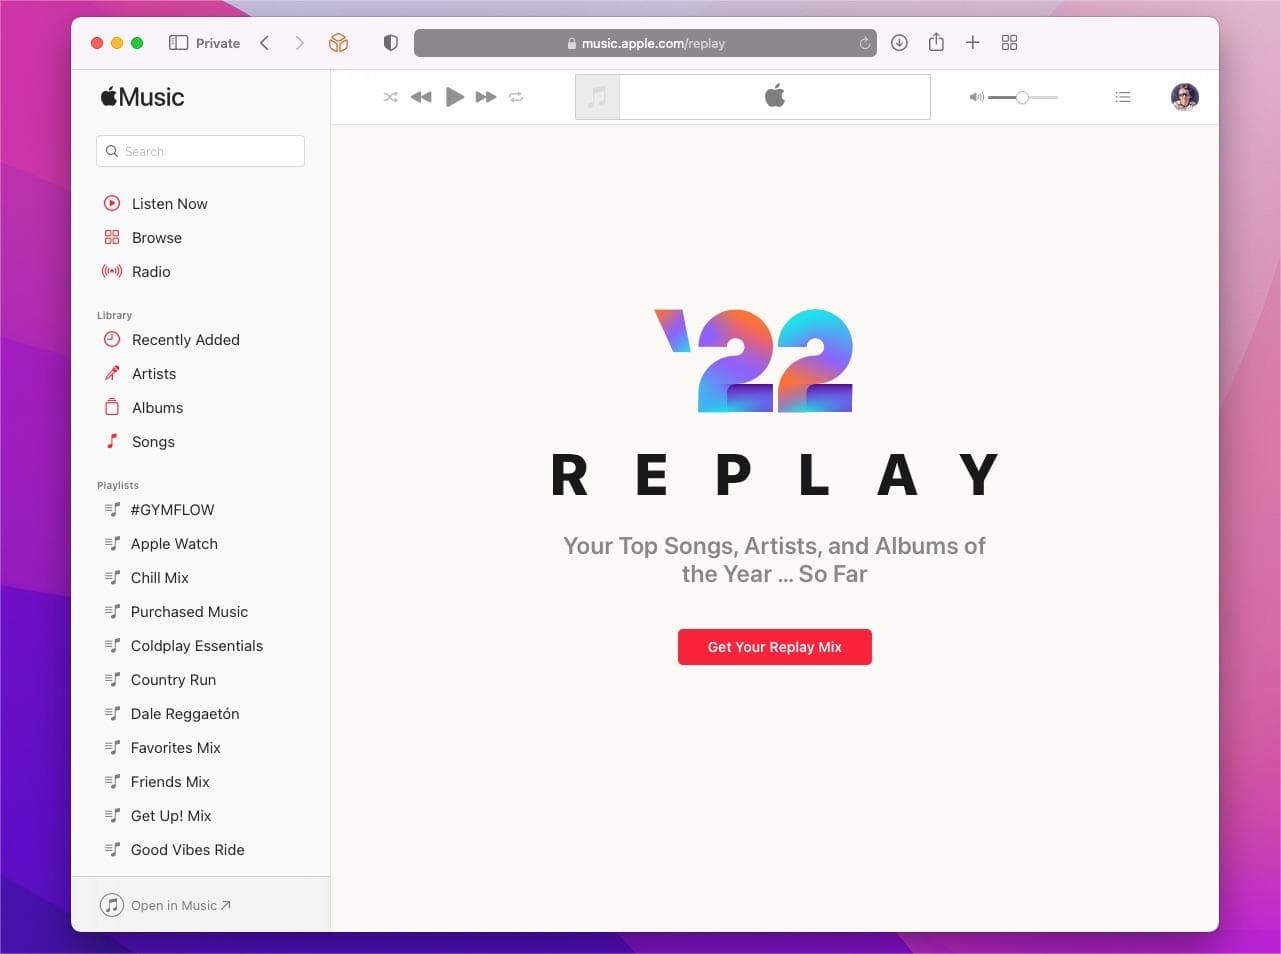The width and height of the screenshot is (1281, 954).
Task: Open Get Up! Mix playlist
Action: [158, 816]
